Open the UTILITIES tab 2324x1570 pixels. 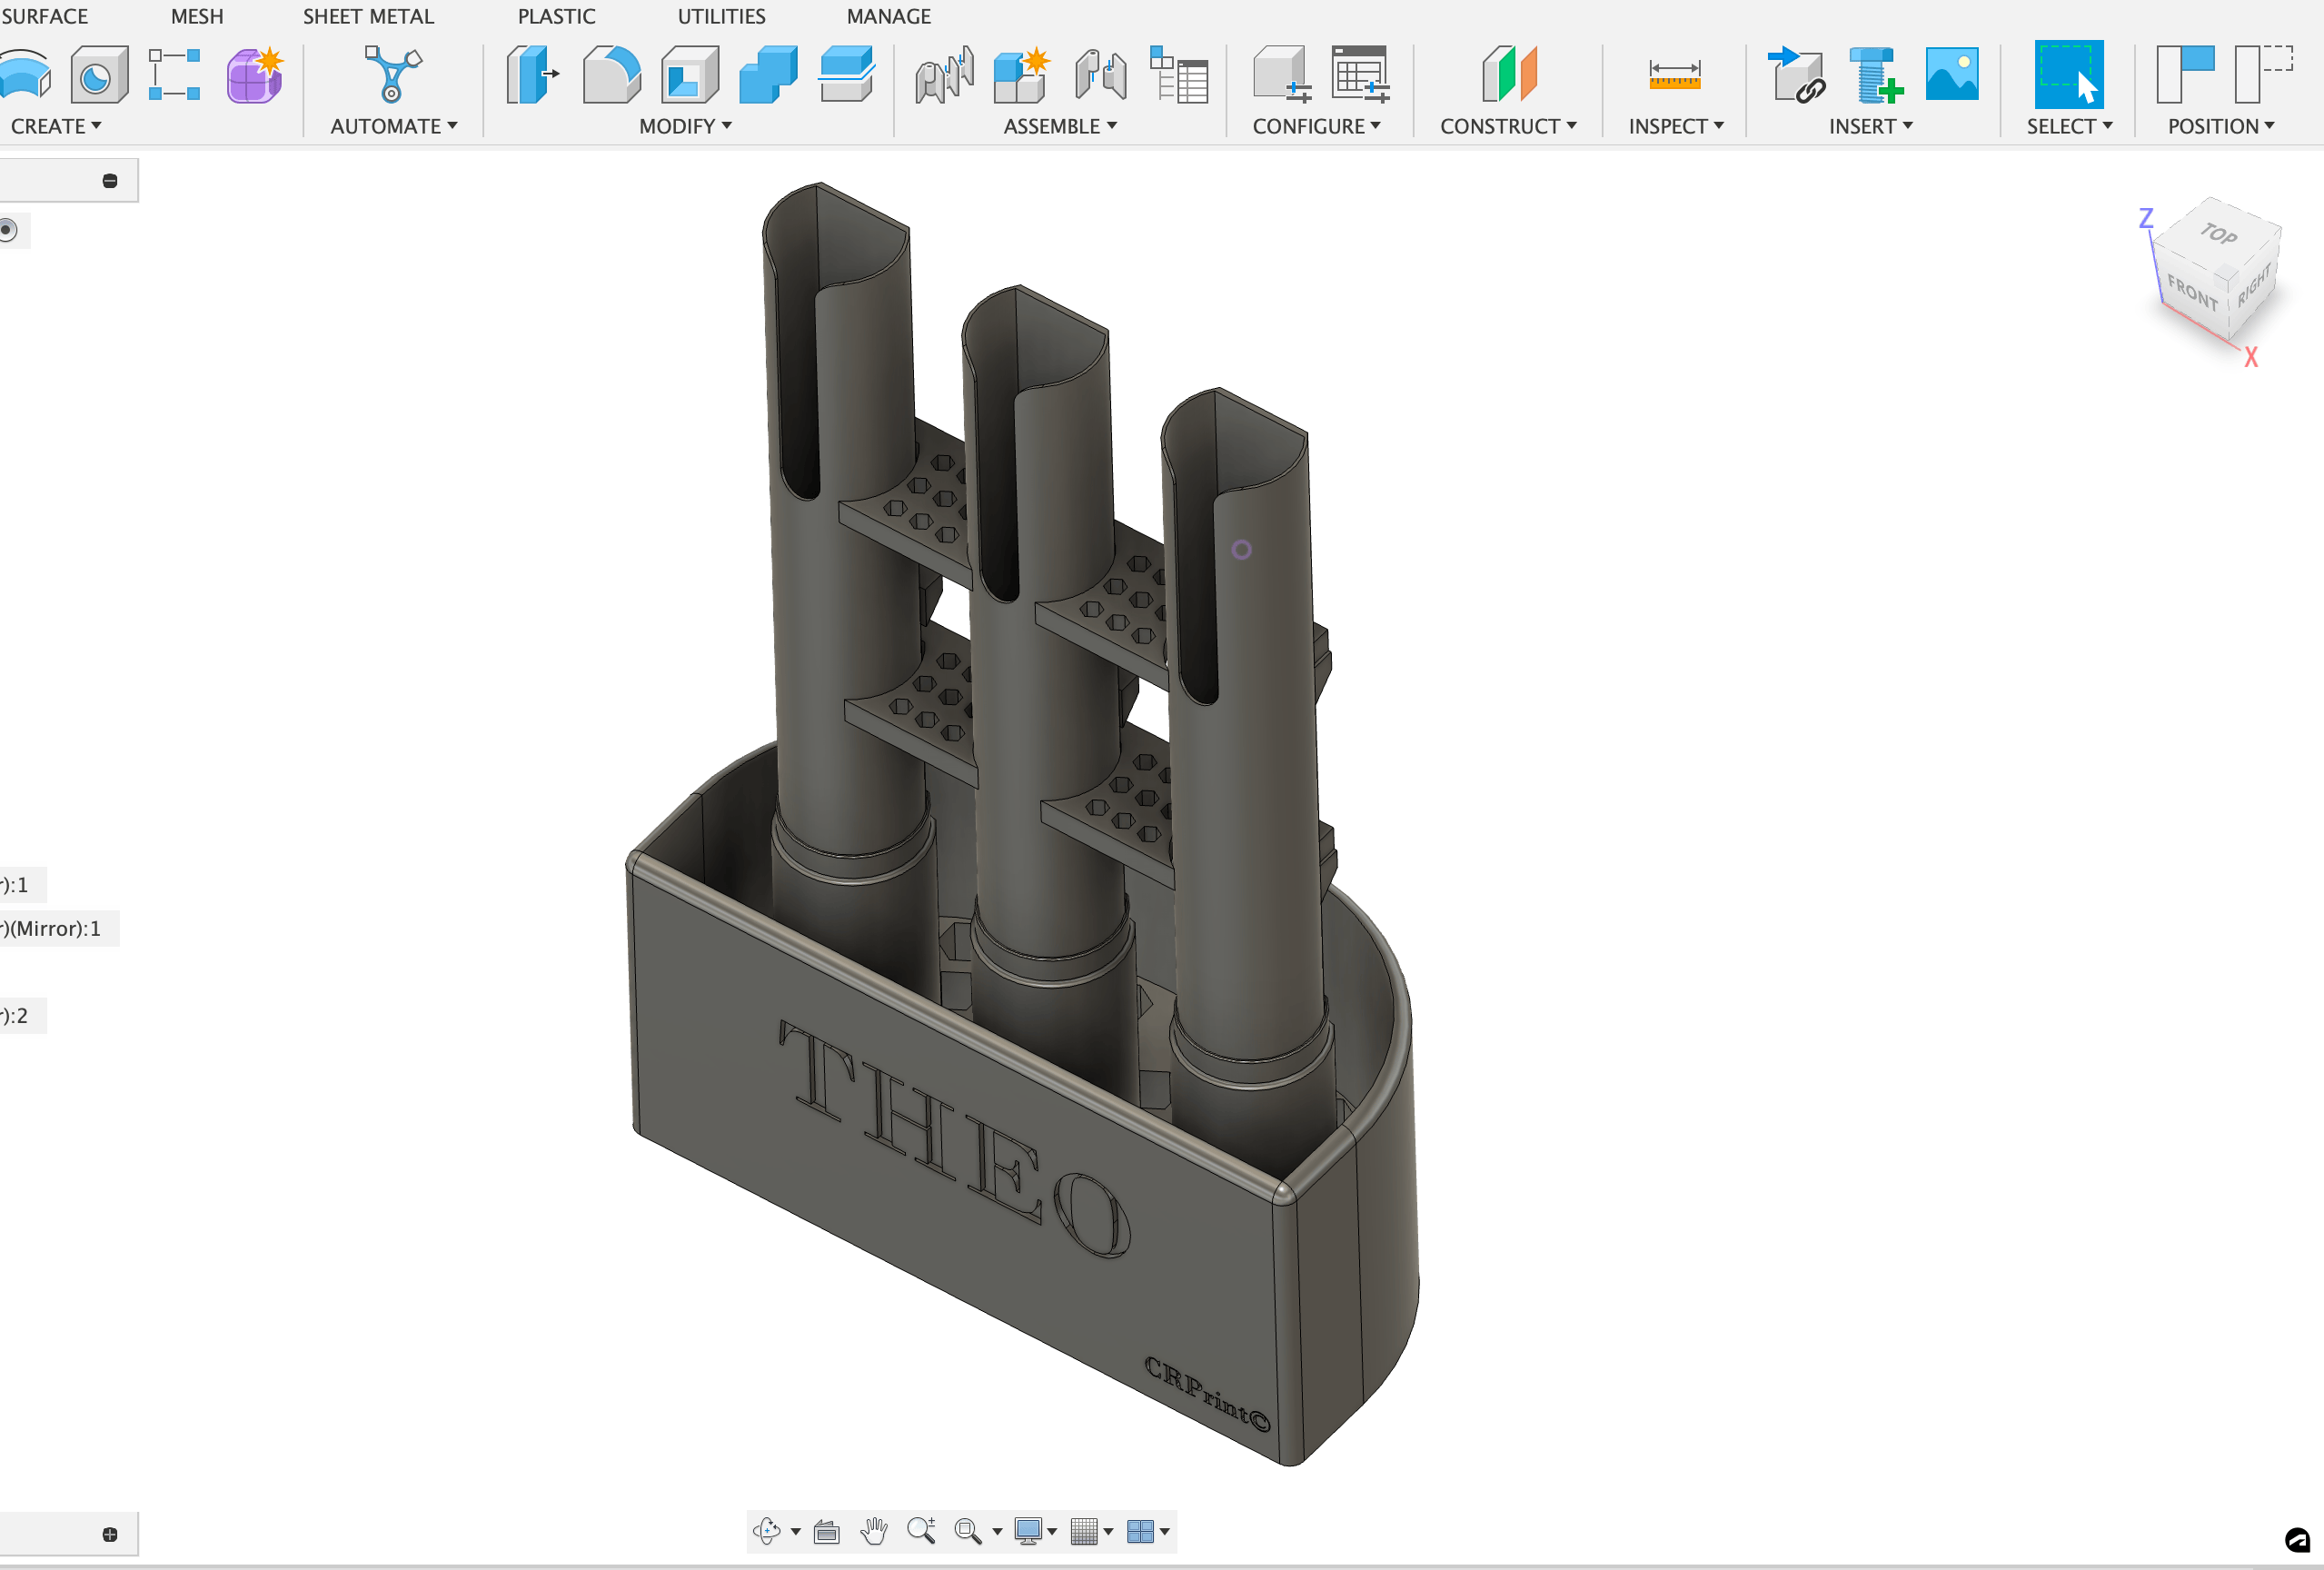point(721,16)
